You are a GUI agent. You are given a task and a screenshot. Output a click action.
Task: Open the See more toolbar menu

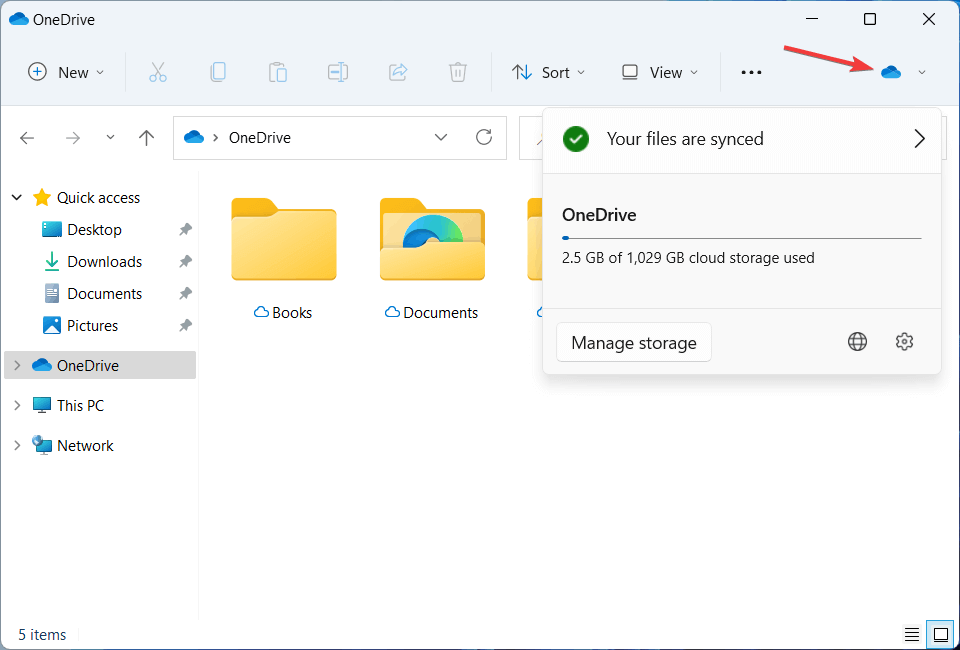pos(751,71)
